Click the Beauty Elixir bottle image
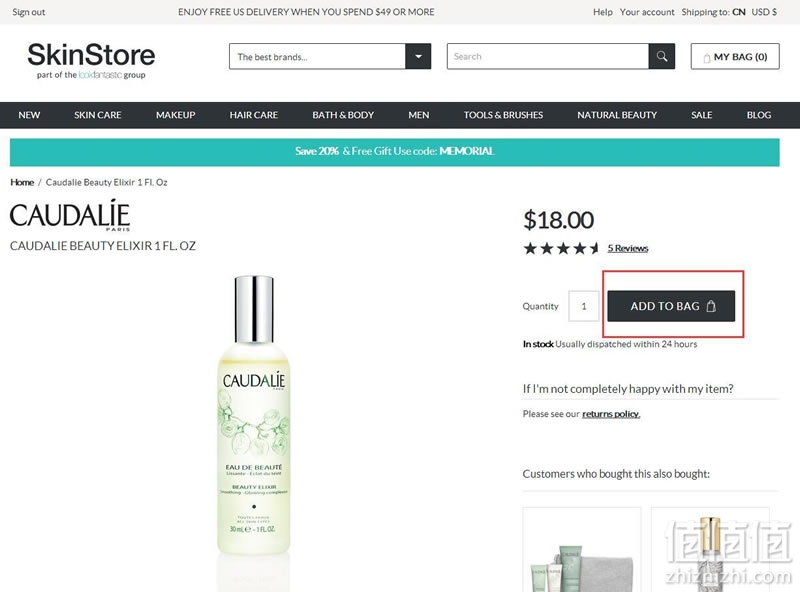The image size is (800, 592). (x=254, y=416)
